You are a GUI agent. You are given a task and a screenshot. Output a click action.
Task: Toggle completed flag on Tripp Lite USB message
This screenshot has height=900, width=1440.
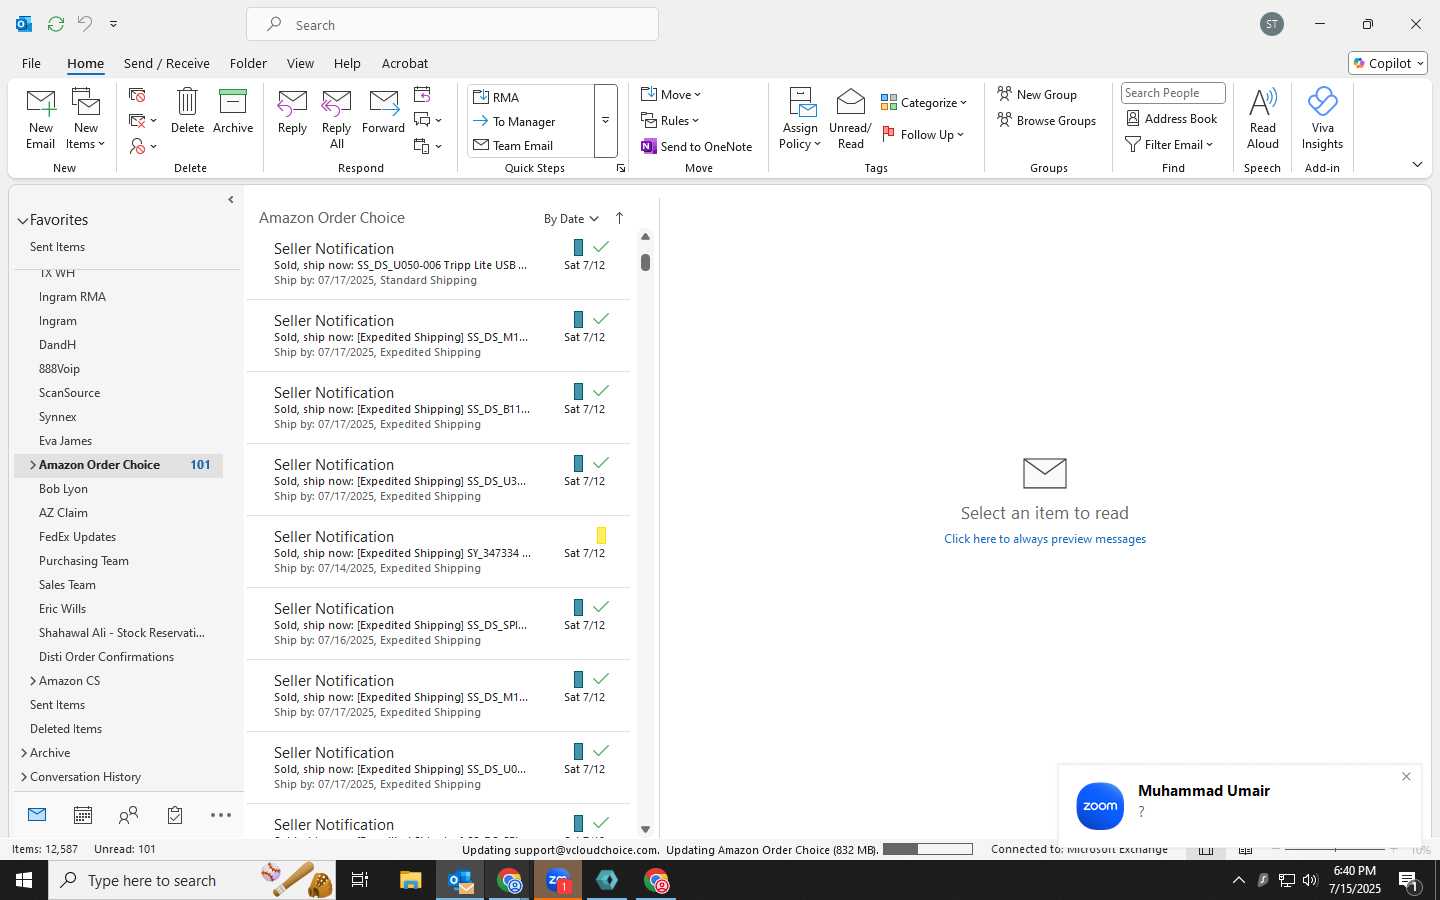[x=601, y=246]
